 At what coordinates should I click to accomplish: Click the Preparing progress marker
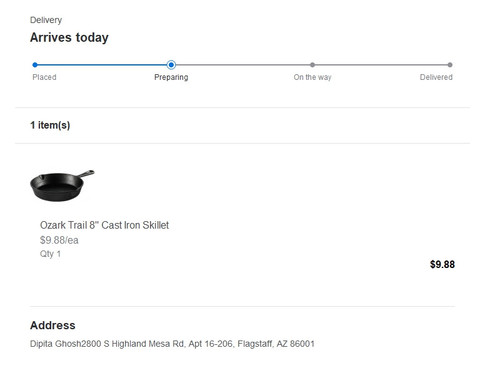171,65
